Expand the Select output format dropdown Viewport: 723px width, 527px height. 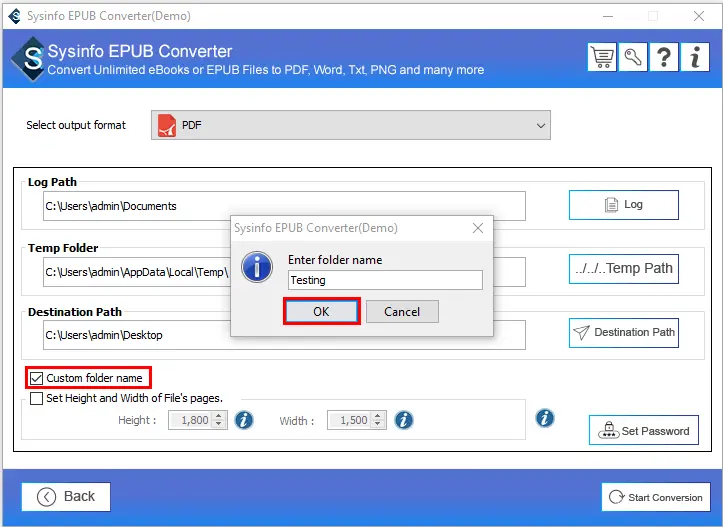pos(351,125)
